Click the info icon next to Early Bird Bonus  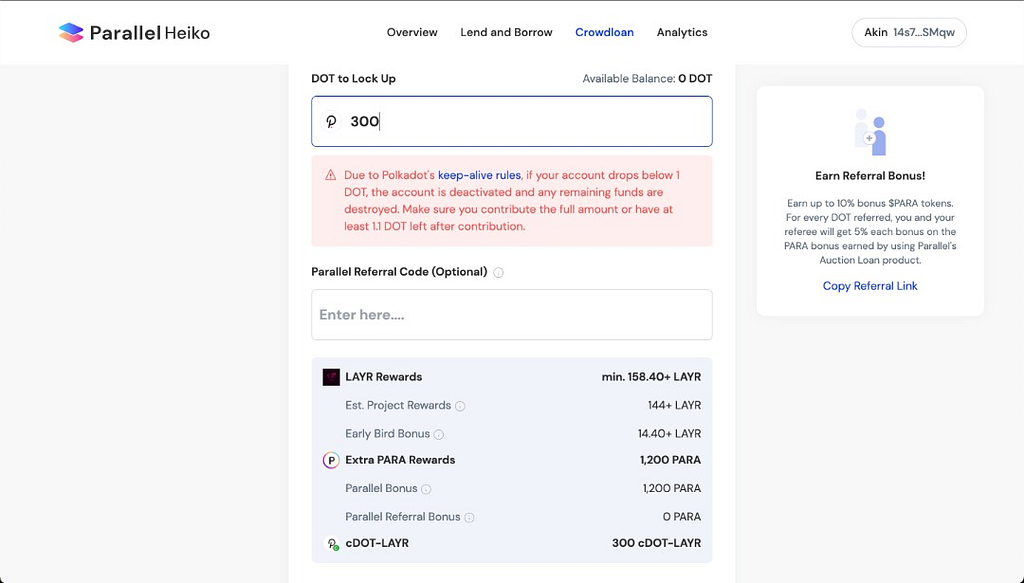pyautogui.click(x=439, y=434)
